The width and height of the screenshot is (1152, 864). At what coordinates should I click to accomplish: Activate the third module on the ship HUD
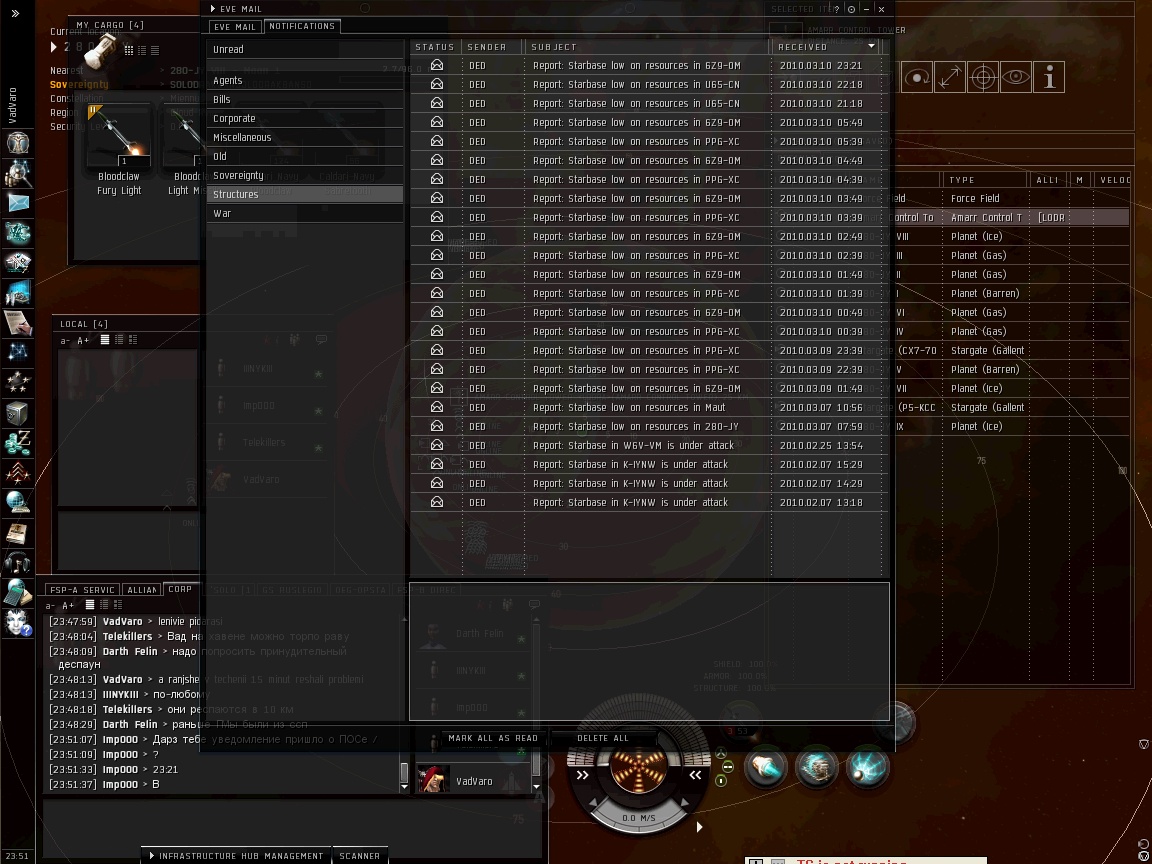pyautogui.click(x=868, y=768)
